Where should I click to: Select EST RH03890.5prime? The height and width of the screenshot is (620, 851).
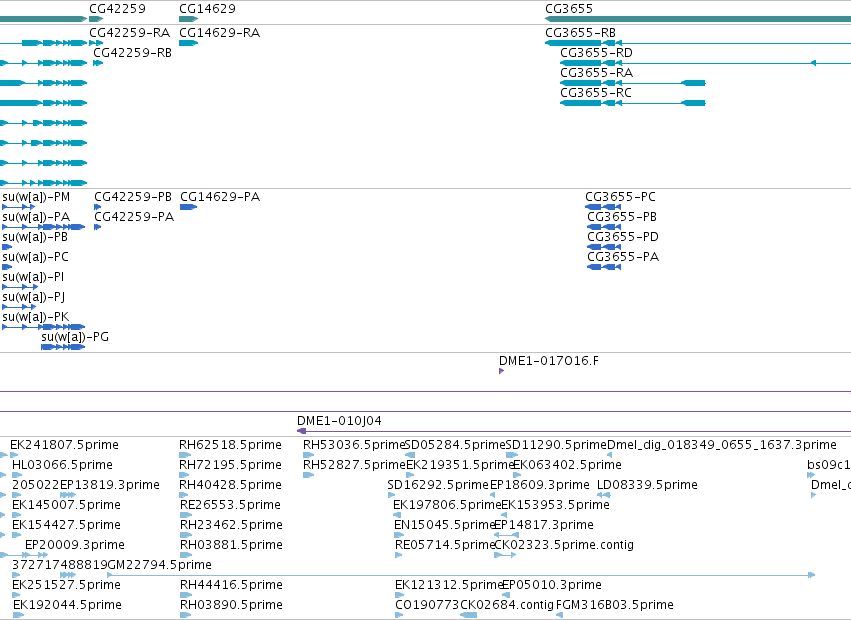(231, 605)
